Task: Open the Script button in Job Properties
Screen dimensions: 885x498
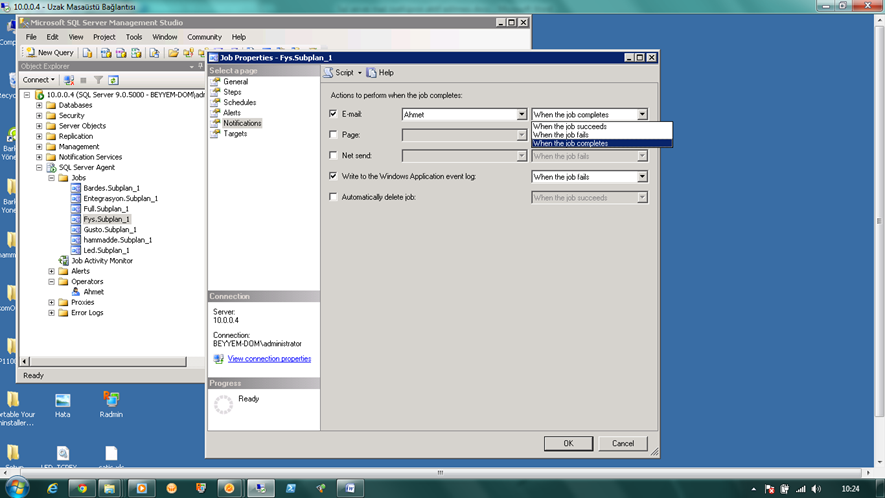Action: [339, 73]
